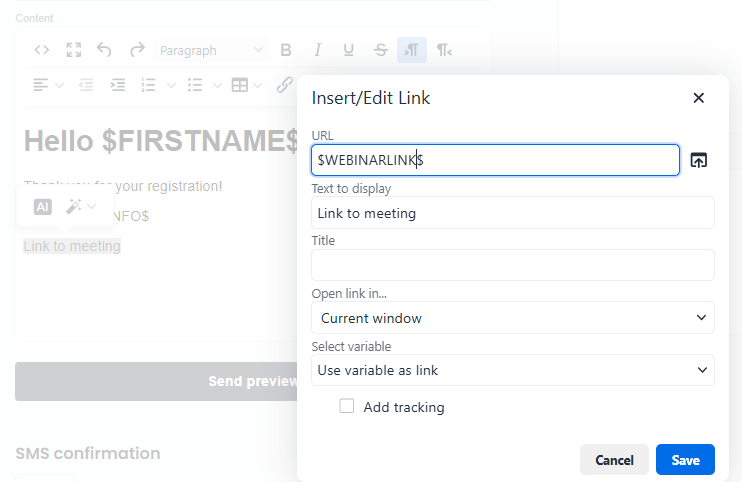Viewport: 742px width, 482px height.
Task: Redo edit in editor toolbar
Action: [x=137, y=50]
